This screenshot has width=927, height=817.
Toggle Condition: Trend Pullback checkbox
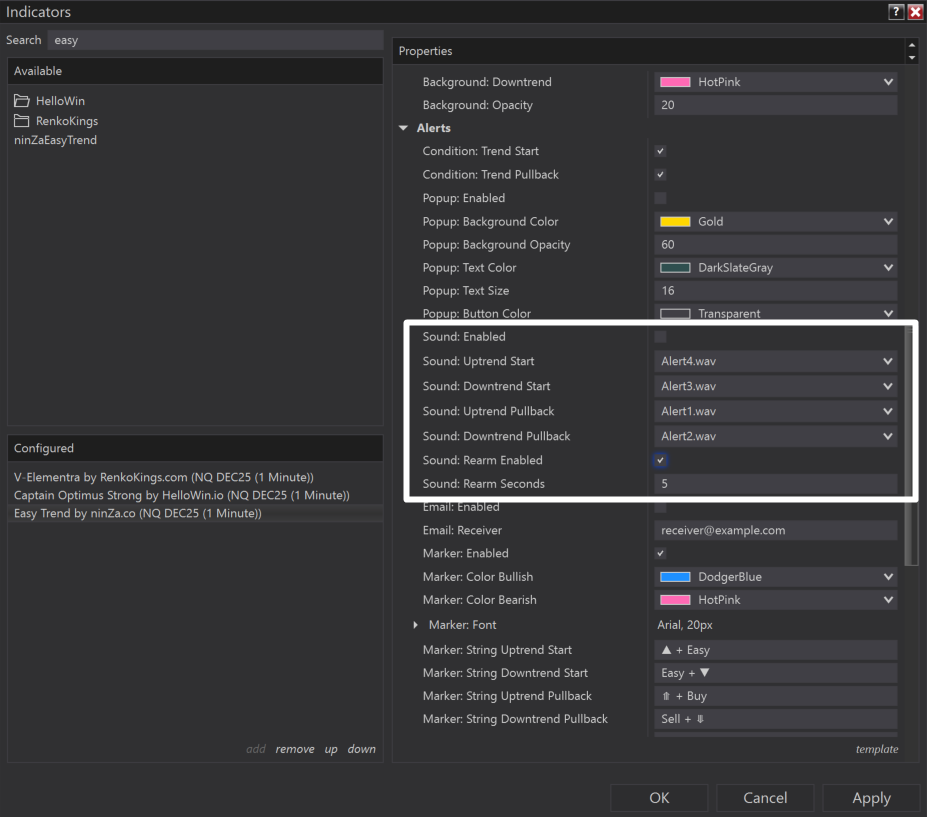pos(660,174)
